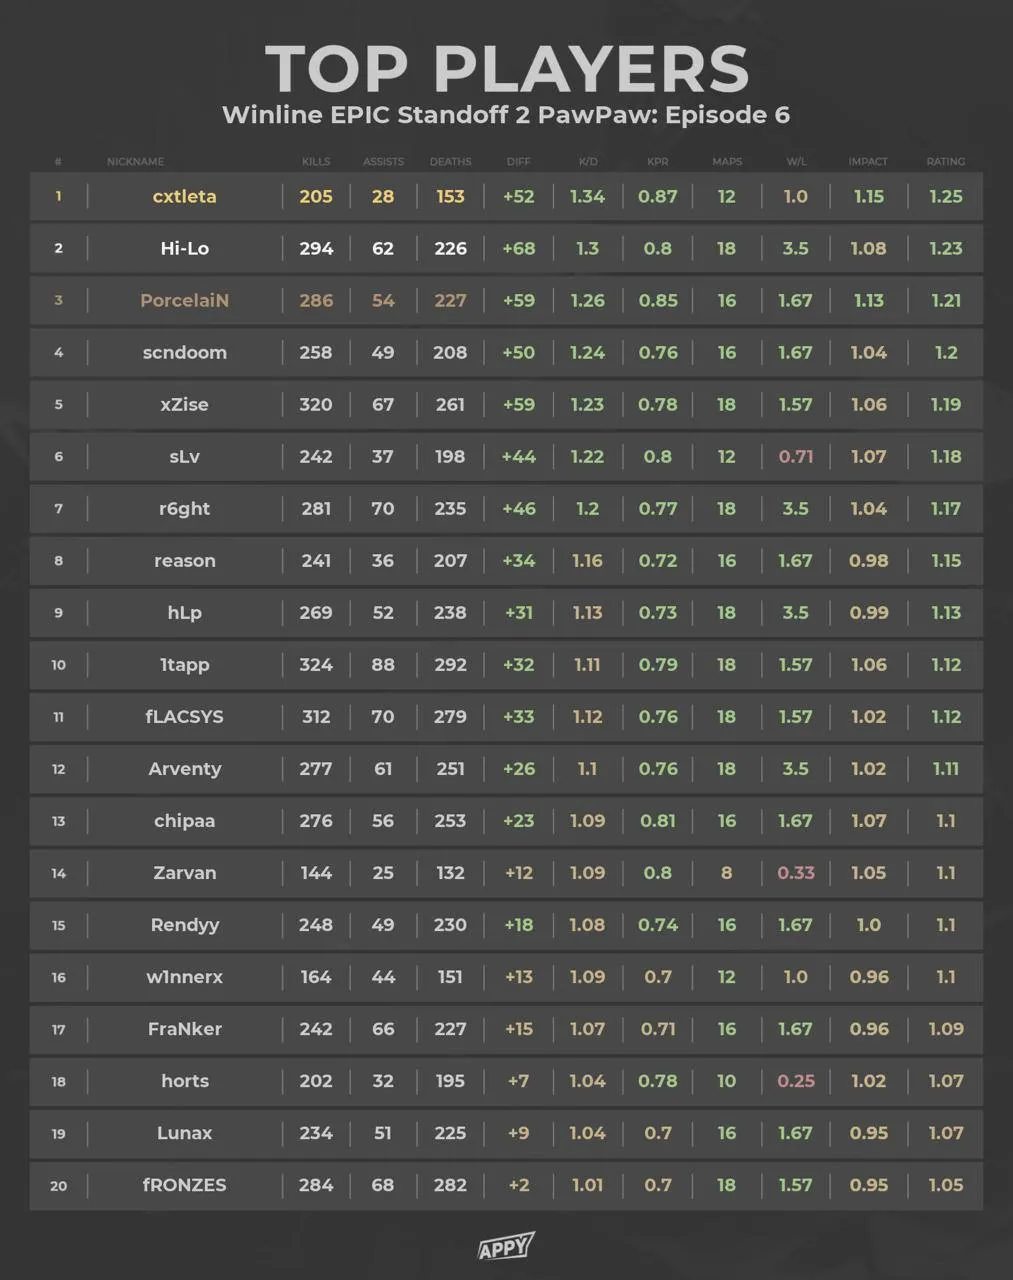Screen dimensions: 1013x1280
Task: Click the IMPACT column header
Action: (868, 161)
